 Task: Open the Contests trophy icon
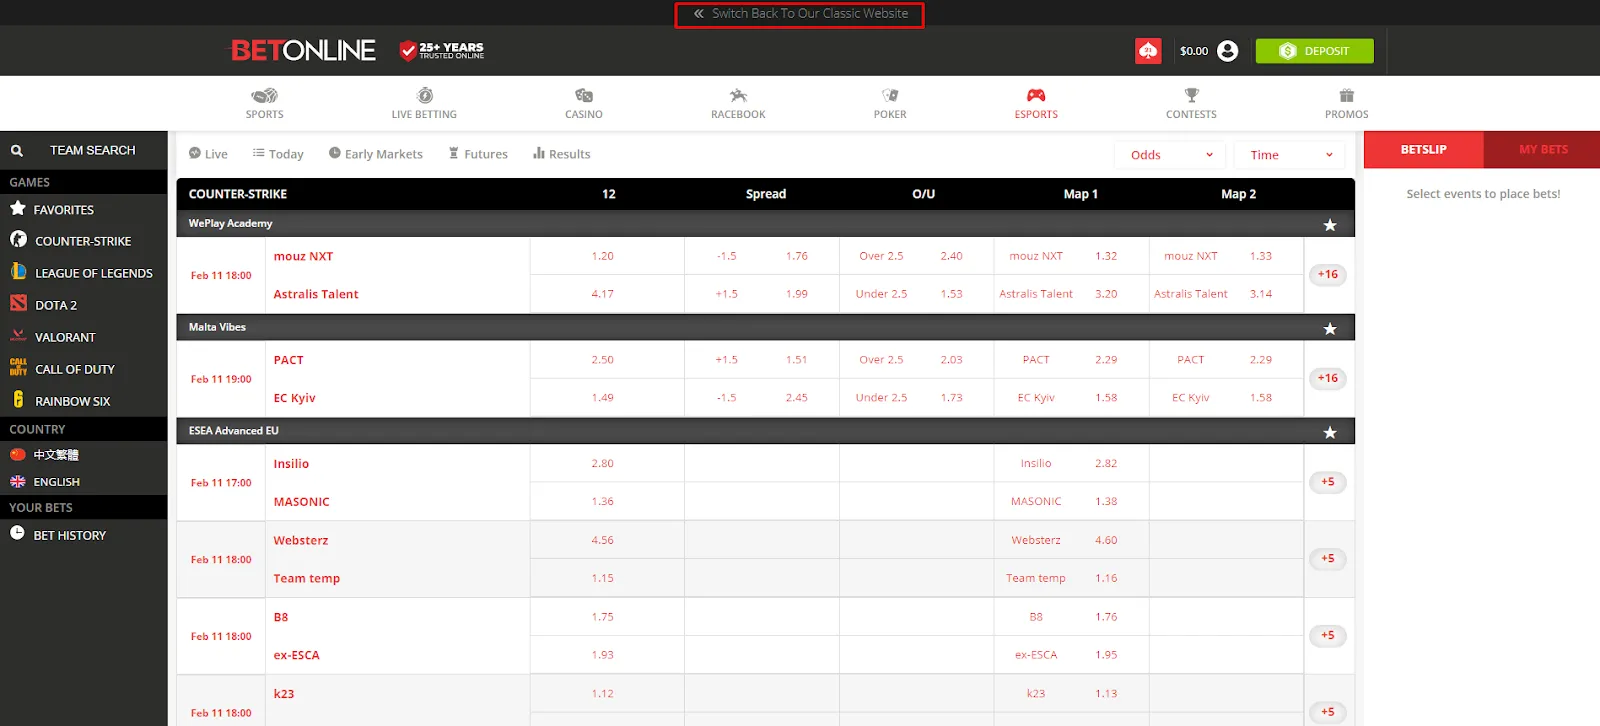point(1191,96)
